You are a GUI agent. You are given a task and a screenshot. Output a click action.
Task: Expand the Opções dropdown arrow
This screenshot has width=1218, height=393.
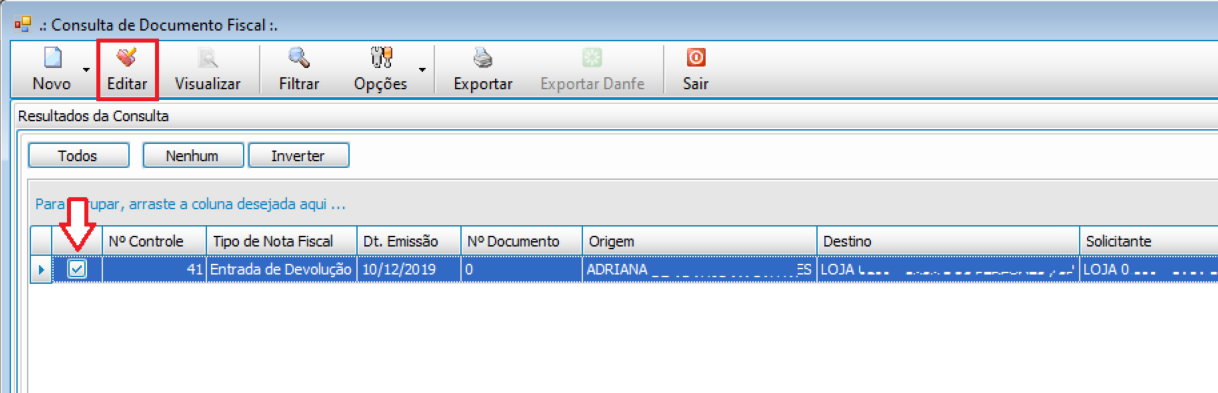(x=422, y=70)
